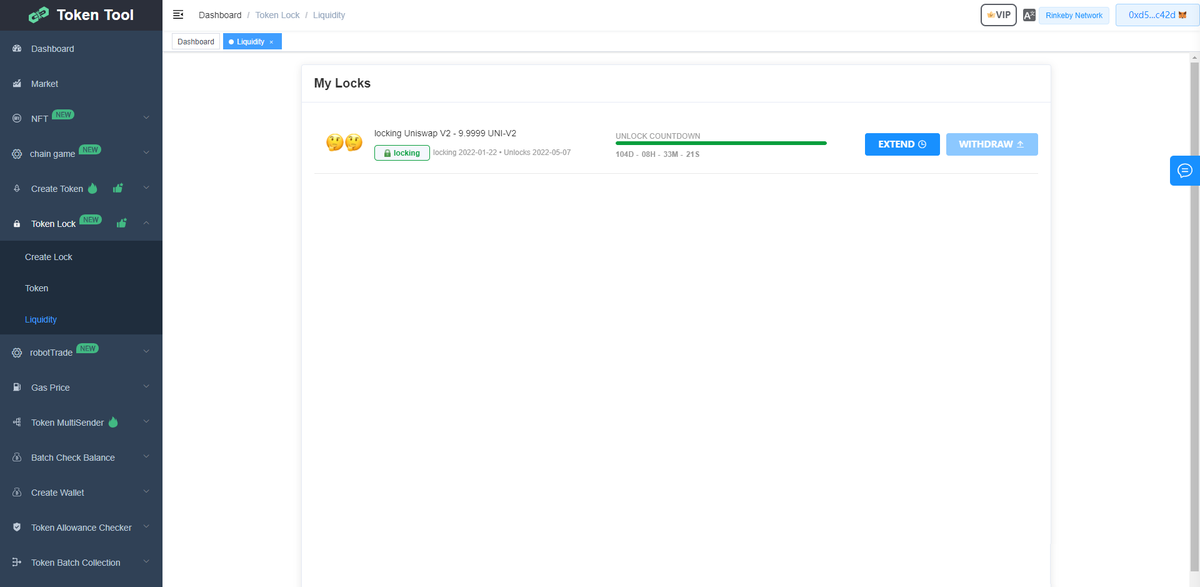Screen dimensions: 1200x587
Task: Click the green locking status badge
Action: [x=402, y=153]
